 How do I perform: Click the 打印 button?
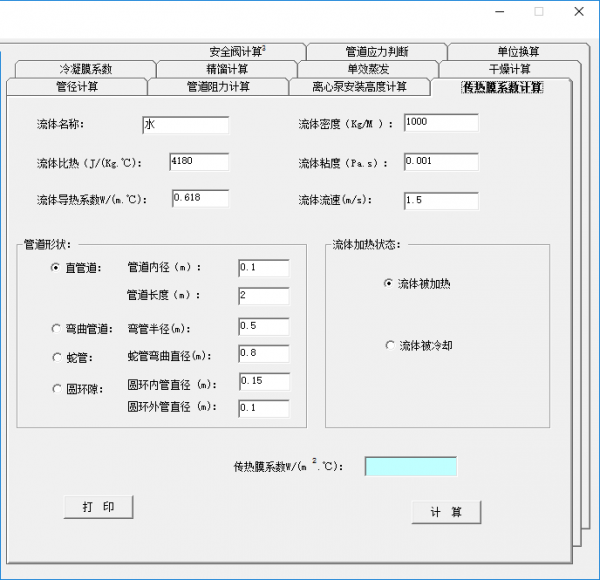pos(98,507)
